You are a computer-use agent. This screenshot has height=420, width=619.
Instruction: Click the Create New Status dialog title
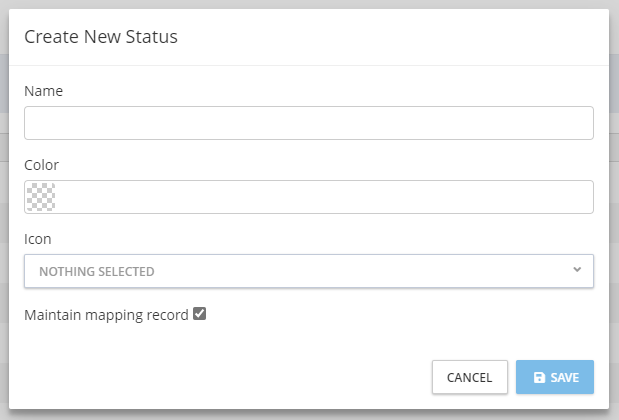coord(101,37)
